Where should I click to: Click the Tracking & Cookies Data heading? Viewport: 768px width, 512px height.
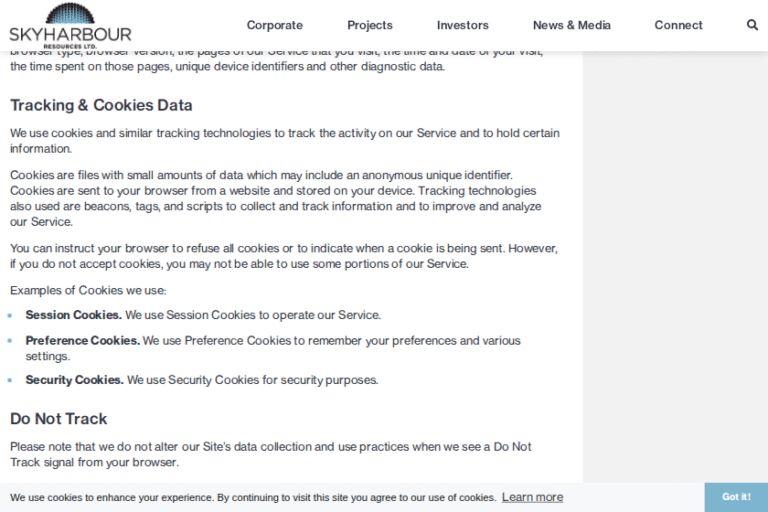(101, 105)
